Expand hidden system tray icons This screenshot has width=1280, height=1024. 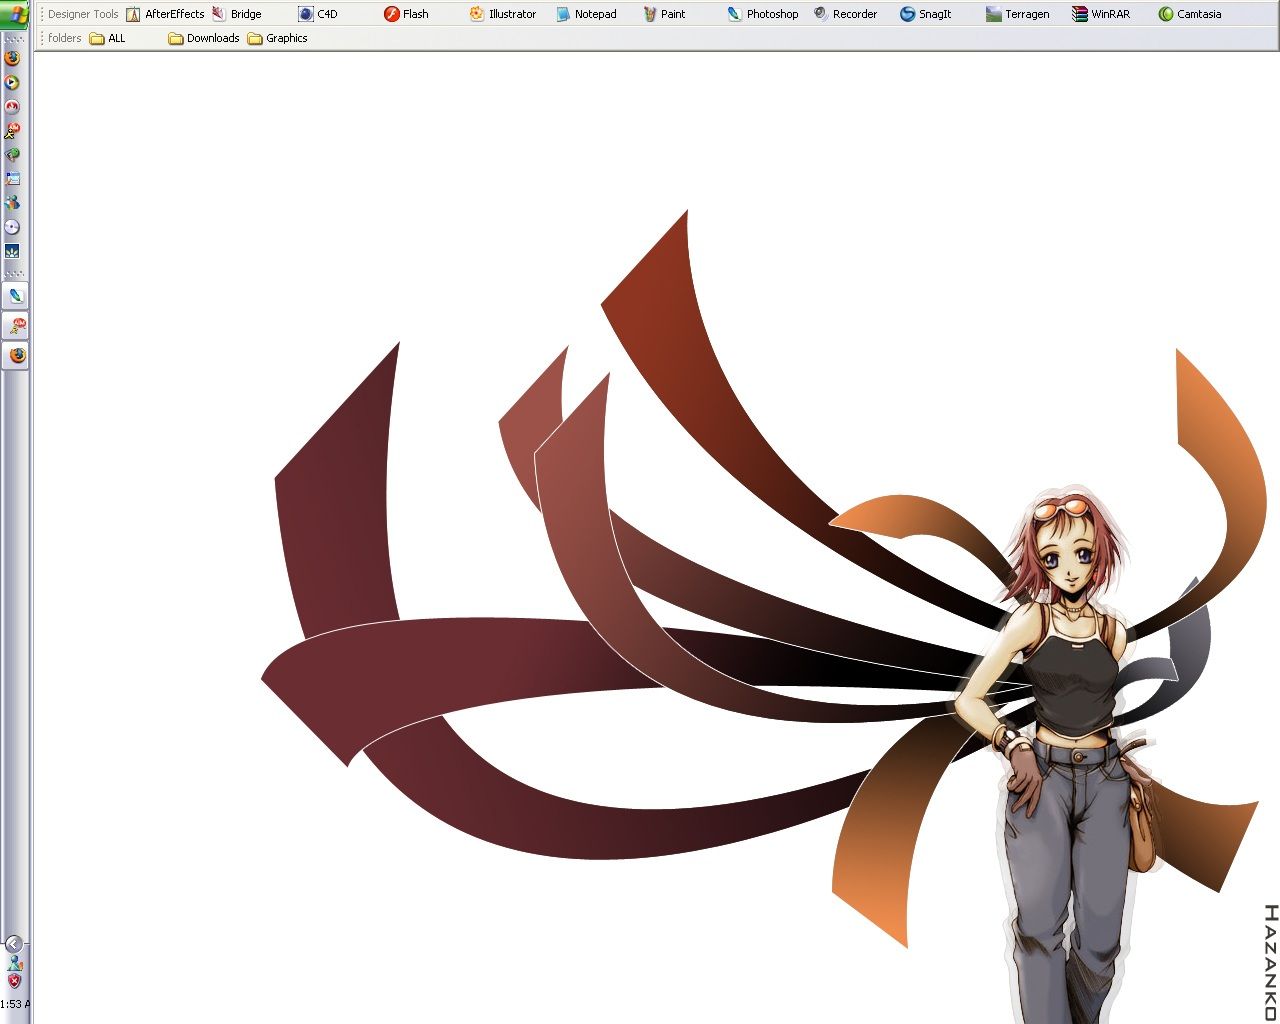click(x=14, y=944)
